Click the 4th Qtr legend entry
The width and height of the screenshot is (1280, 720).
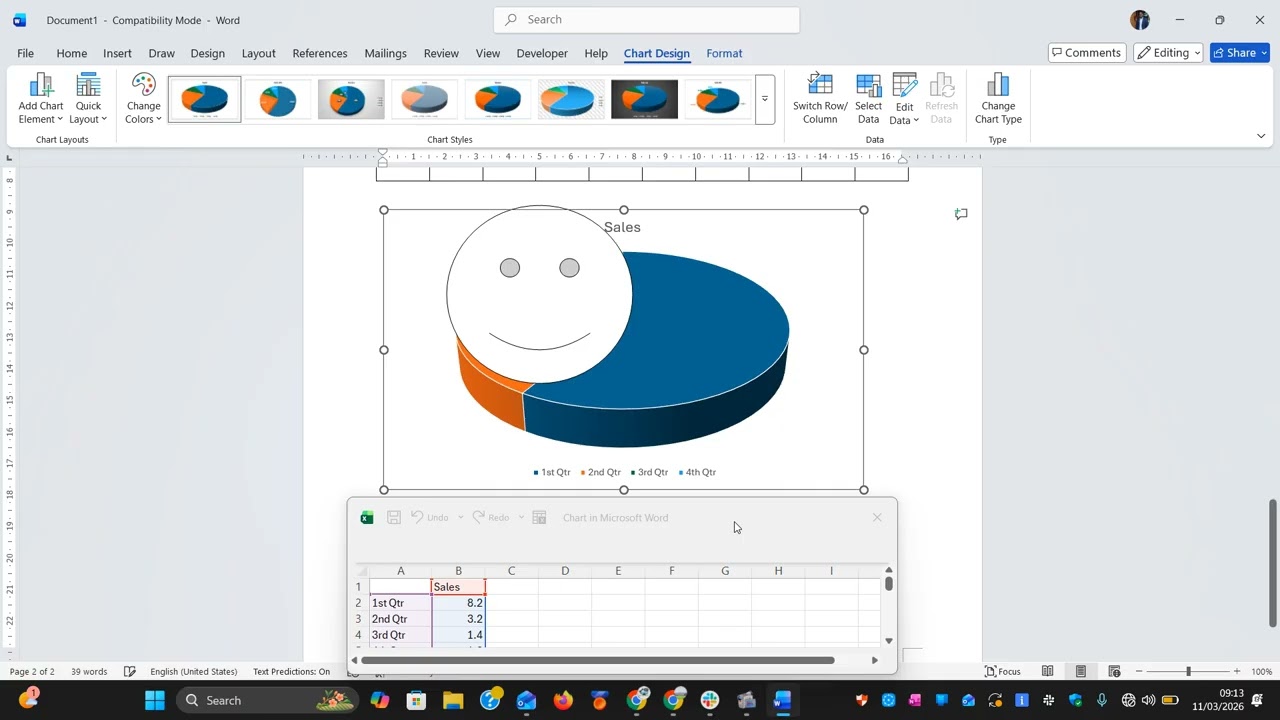pyautogui.click(x=697, y=472)
